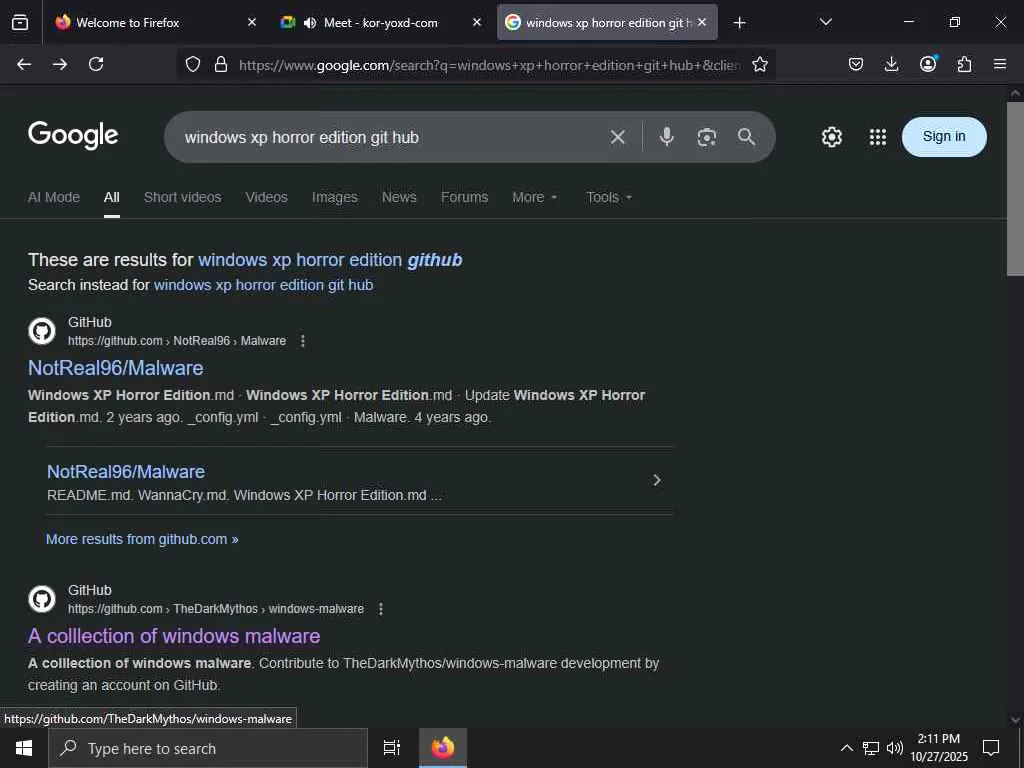List all tabs dropdown arrow

click(825, 22)
